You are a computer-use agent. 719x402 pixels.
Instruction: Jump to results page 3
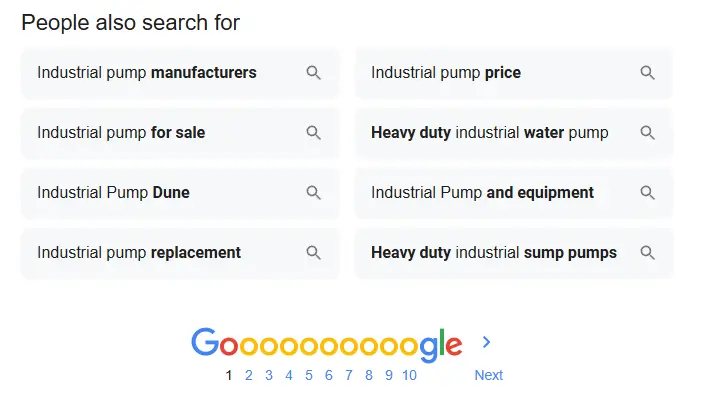269,375
